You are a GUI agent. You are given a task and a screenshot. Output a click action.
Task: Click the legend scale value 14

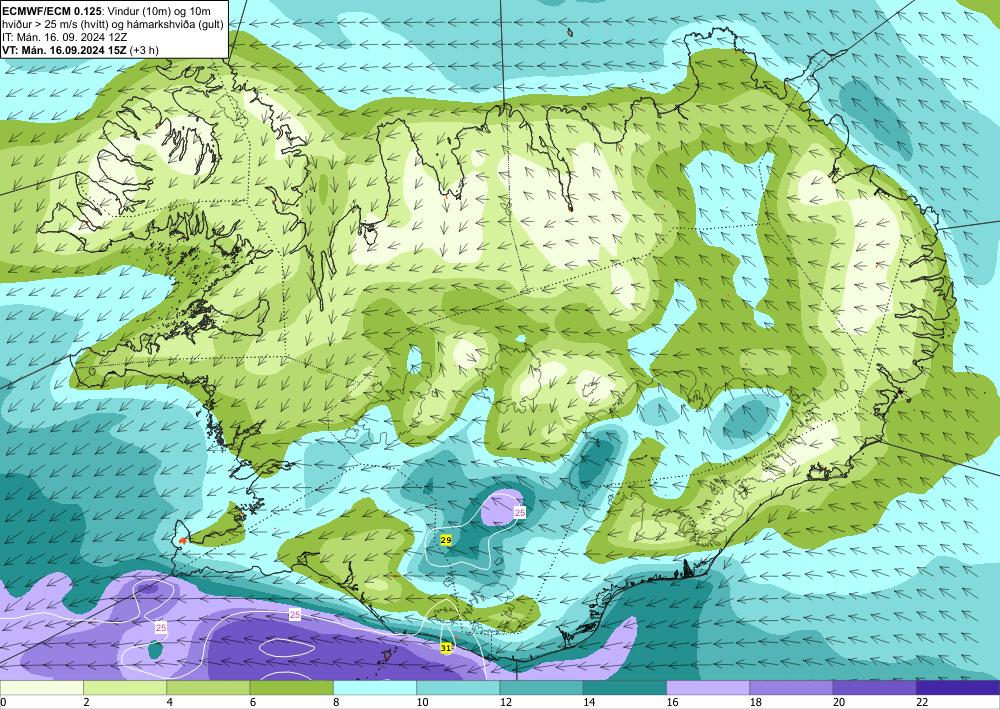pos(589,702)
